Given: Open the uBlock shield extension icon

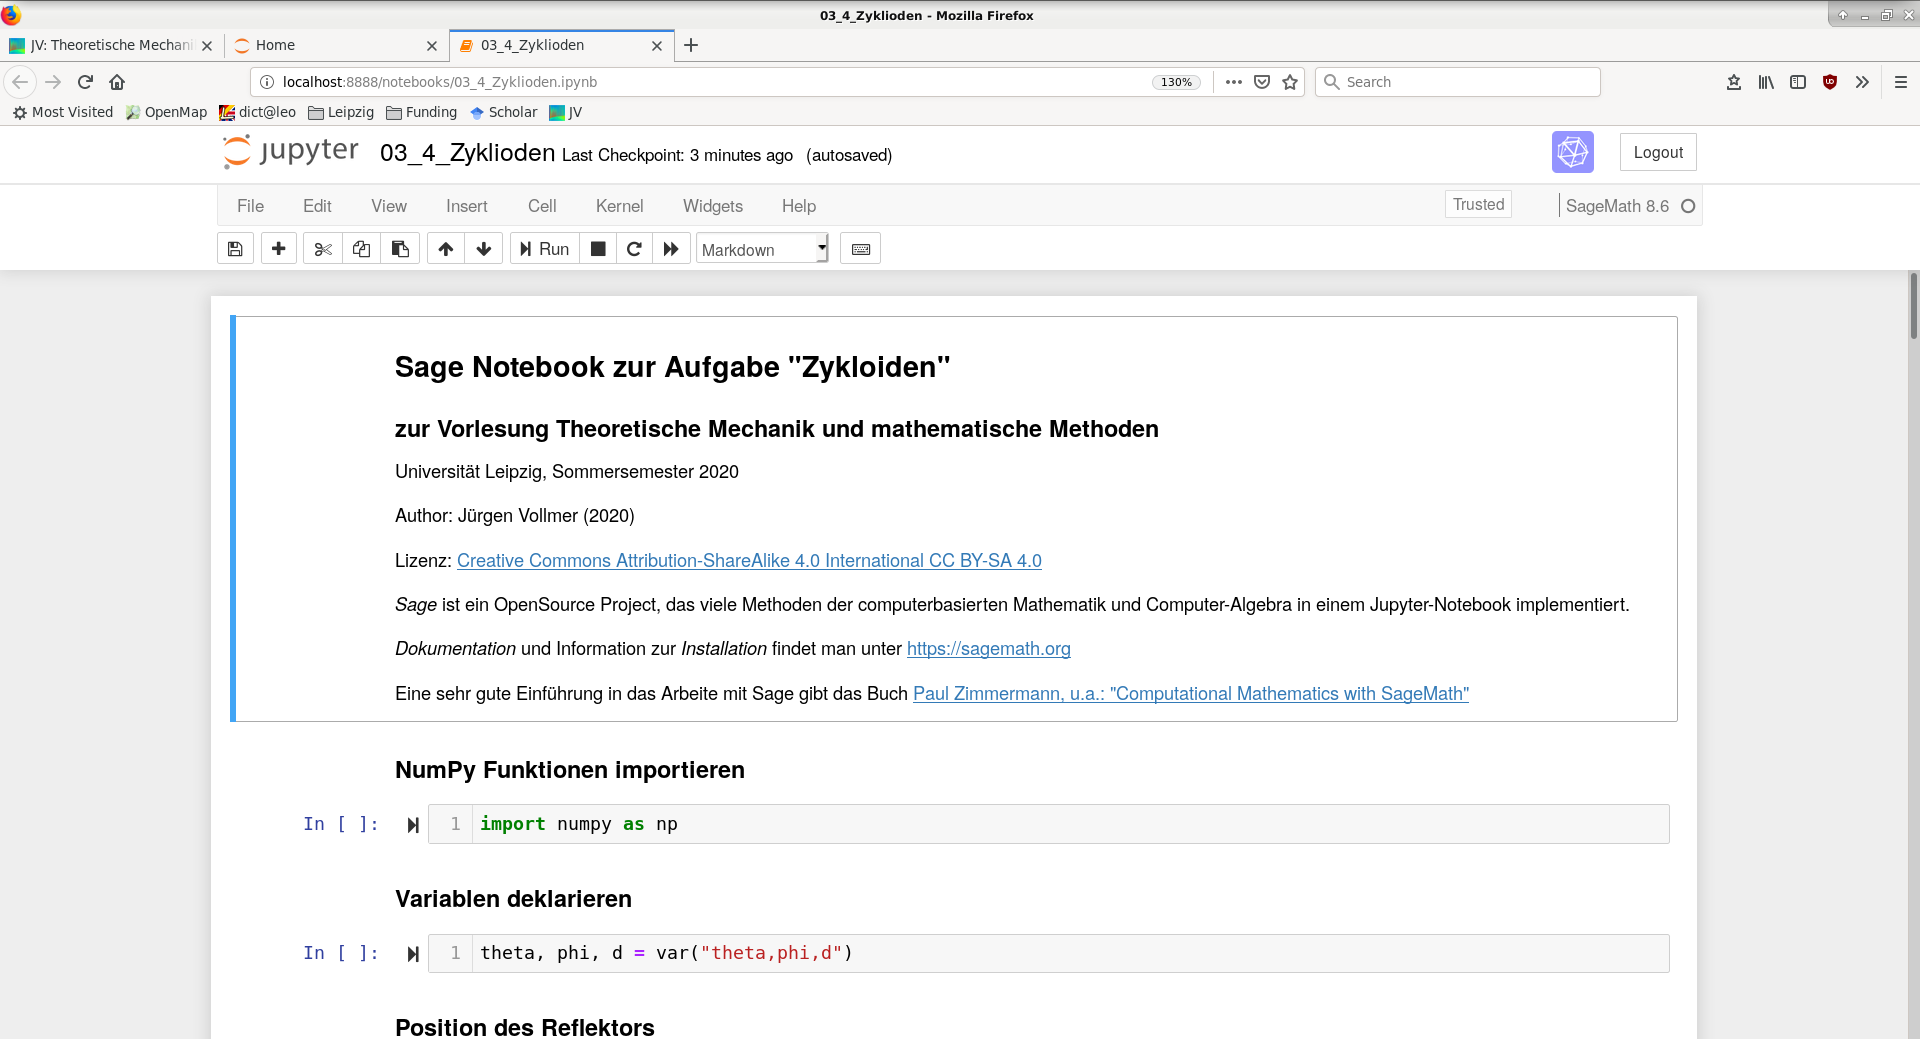Looking at the screenshot, I should (x=1830, y=82).
